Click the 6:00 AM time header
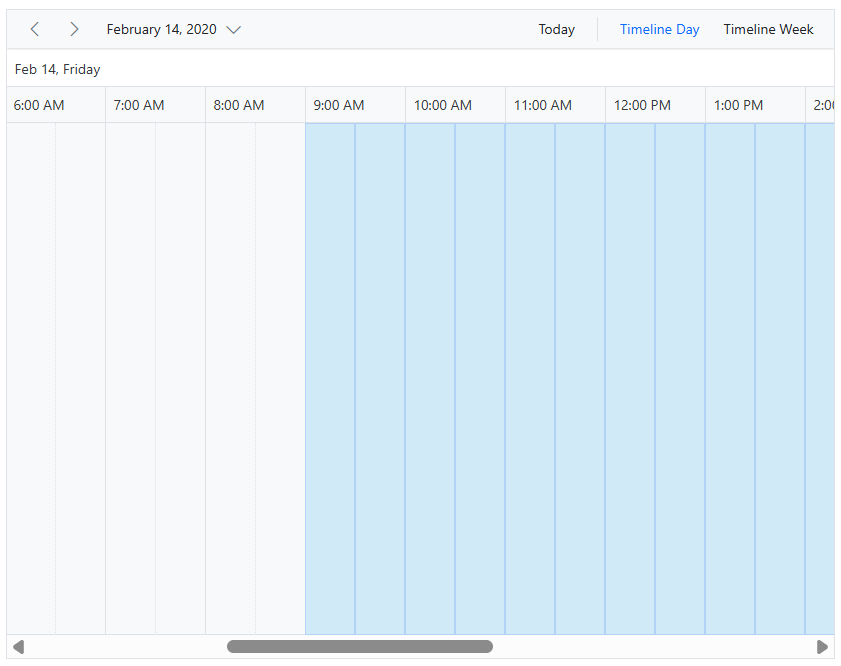The height and width of the screenshot is (666, 841). [x=56, y=105]
